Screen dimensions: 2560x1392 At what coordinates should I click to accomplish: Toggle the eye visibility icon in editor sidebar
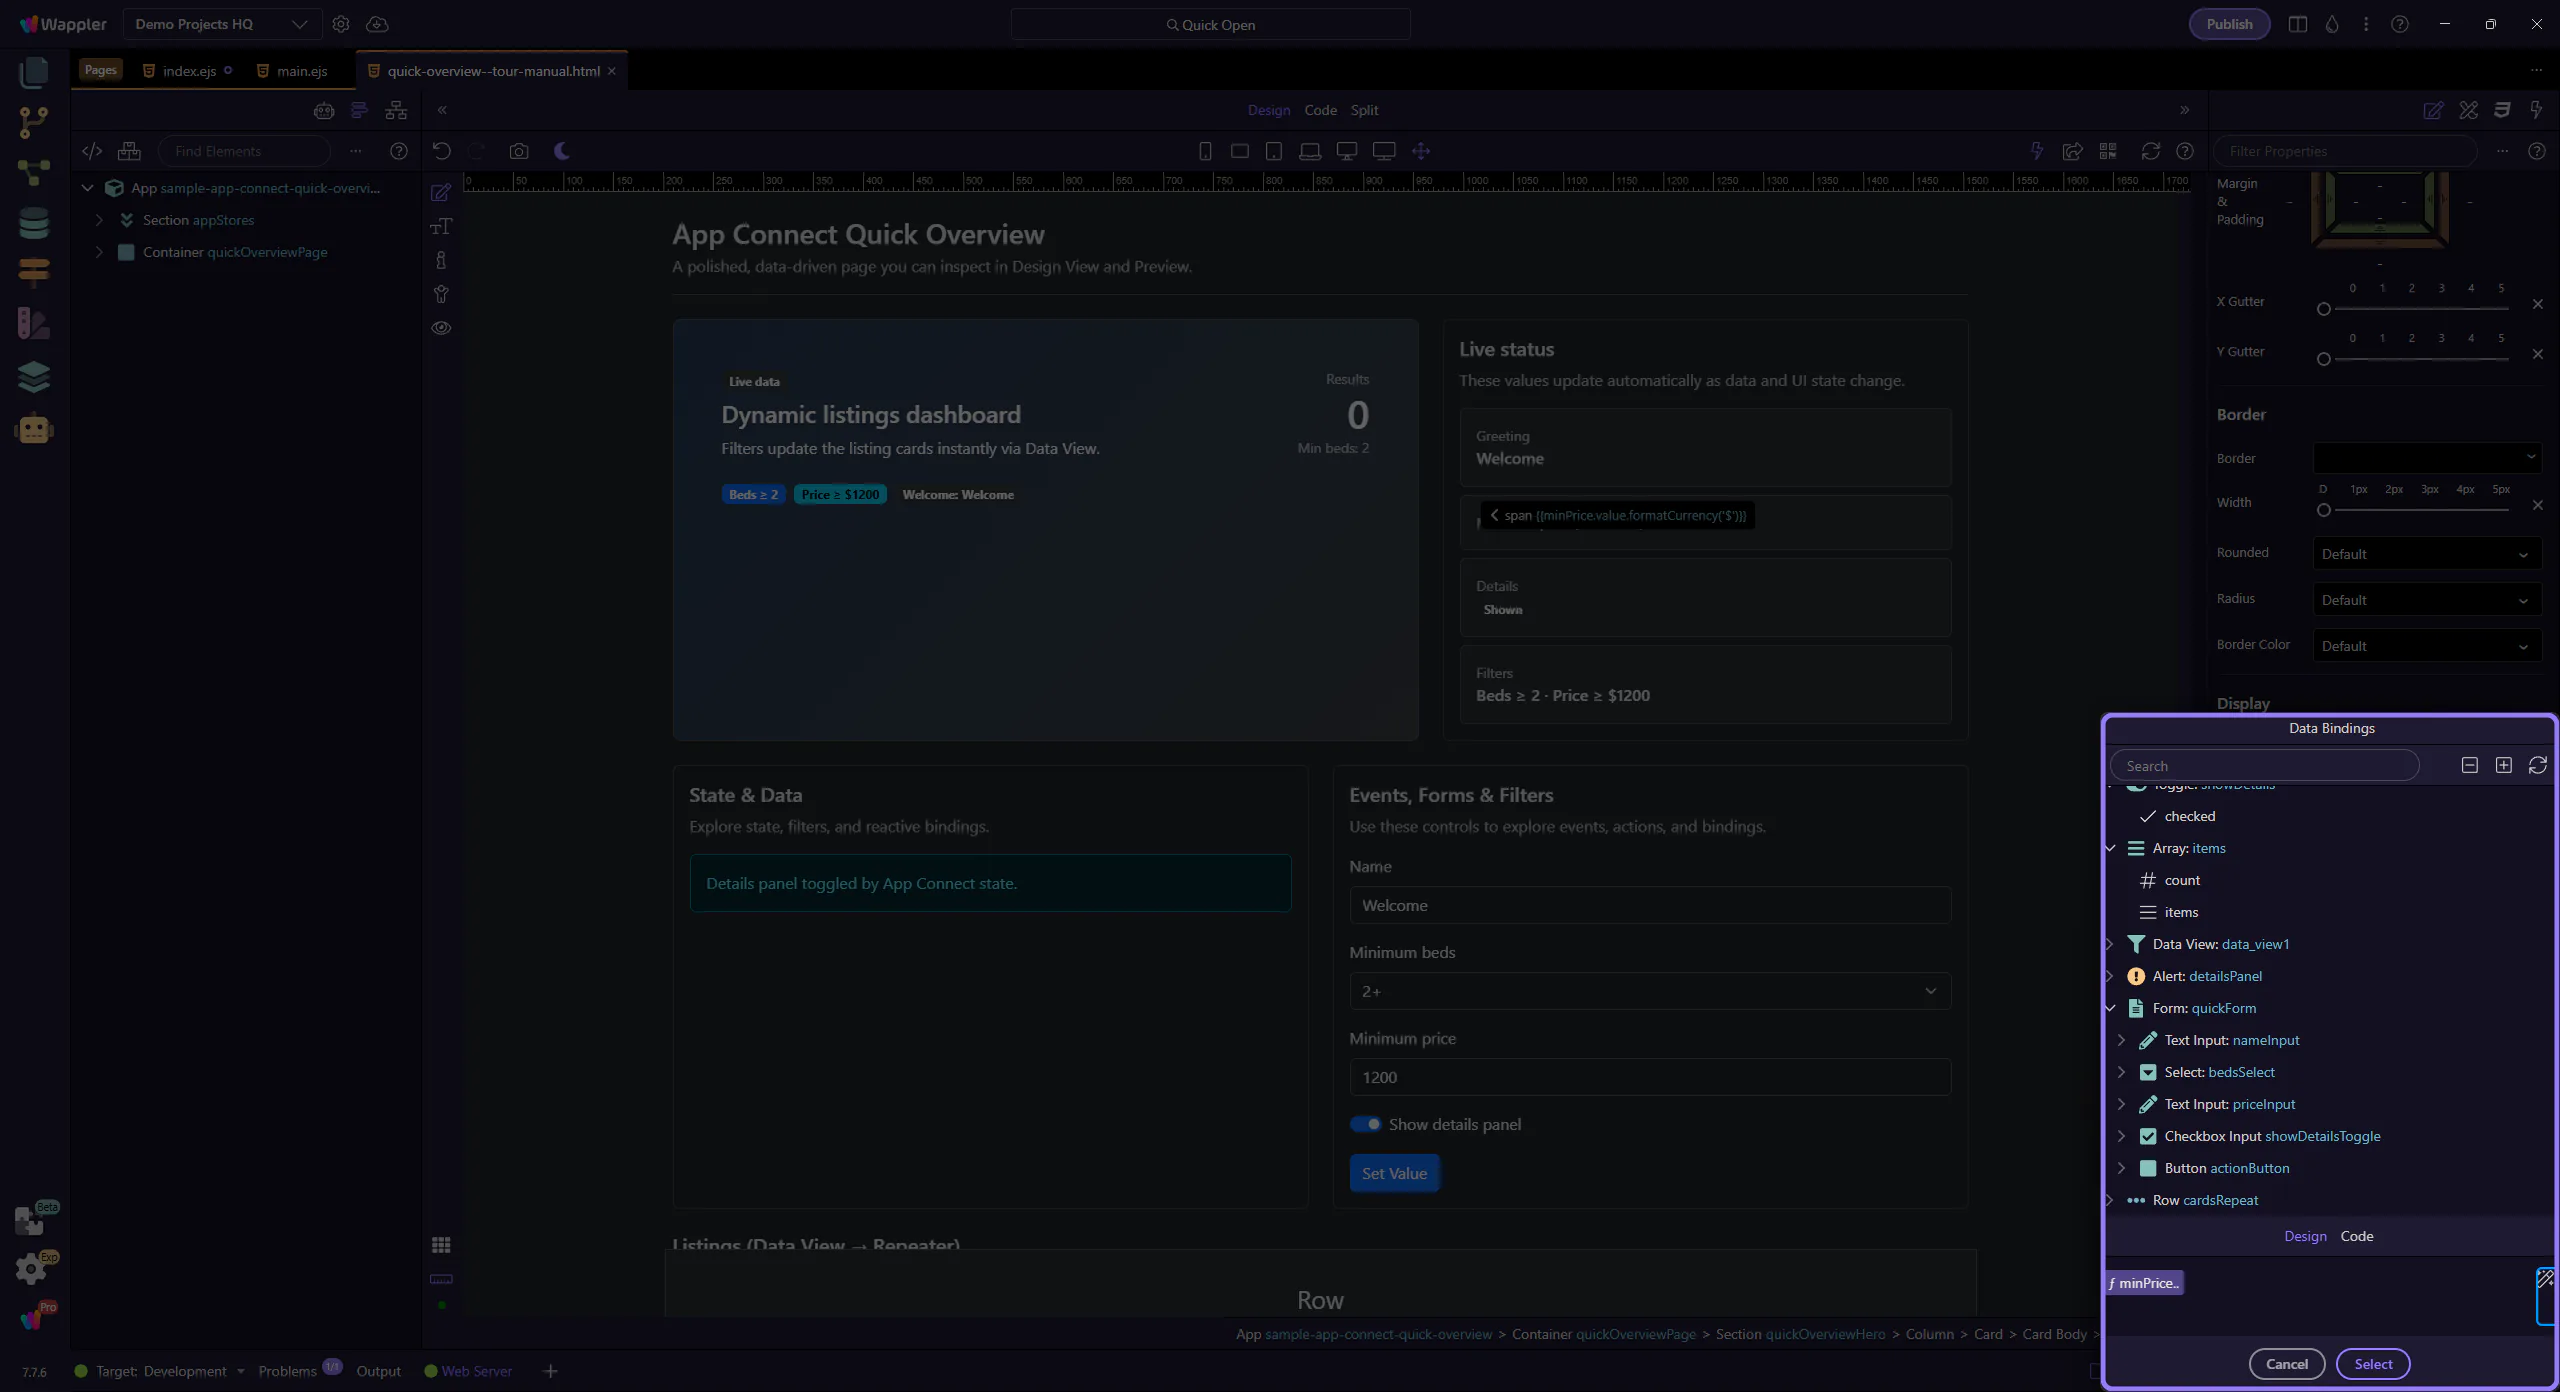coord(441,328)
